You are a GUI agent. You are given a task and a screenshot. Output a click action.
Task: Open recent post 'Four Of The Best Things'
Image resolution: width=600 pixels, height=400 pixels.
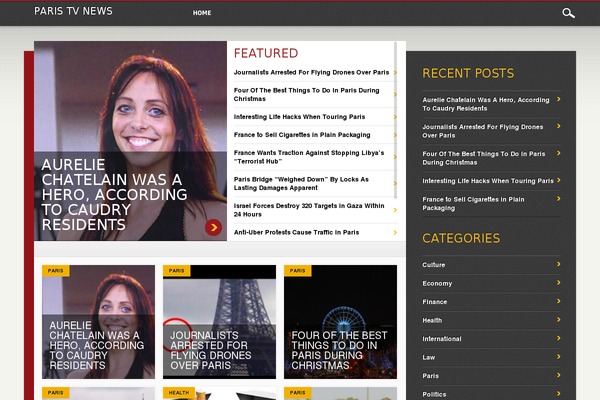pos(484,158)
